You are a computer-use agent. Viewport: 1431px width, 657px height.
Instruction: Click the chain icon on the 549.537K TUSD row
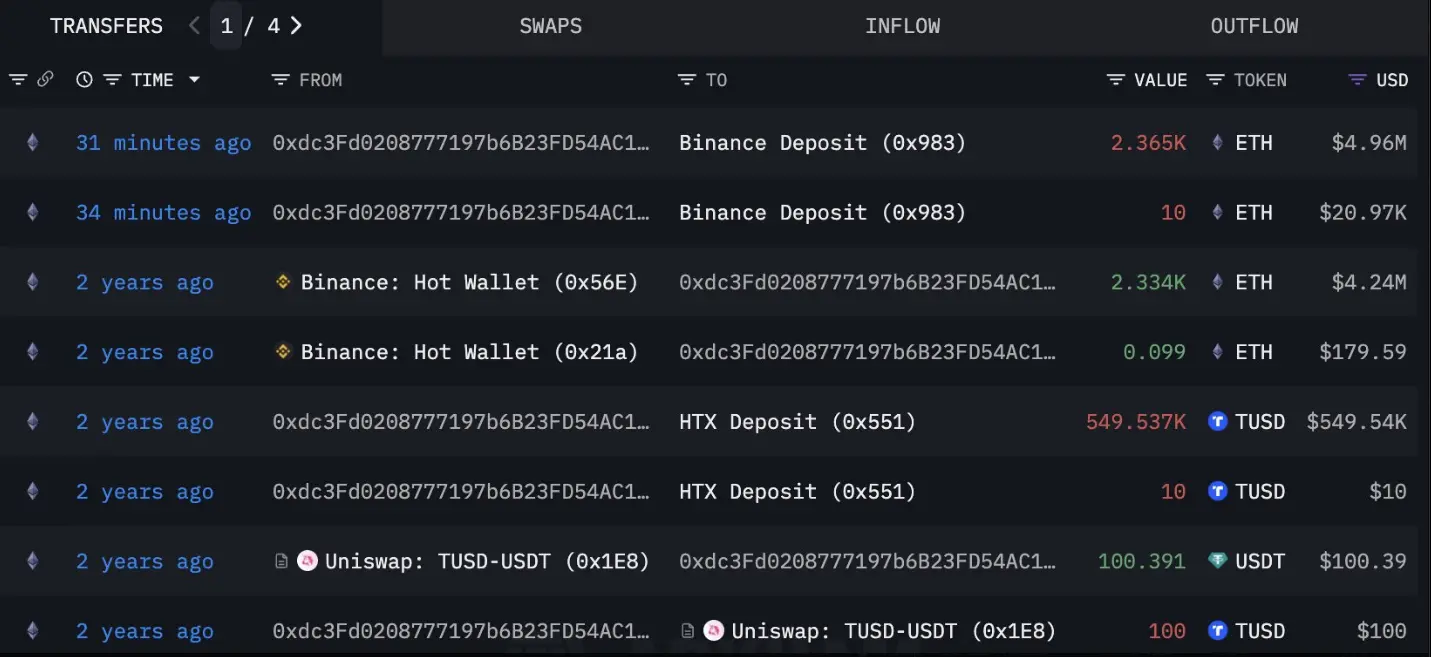tap(31, 422)
